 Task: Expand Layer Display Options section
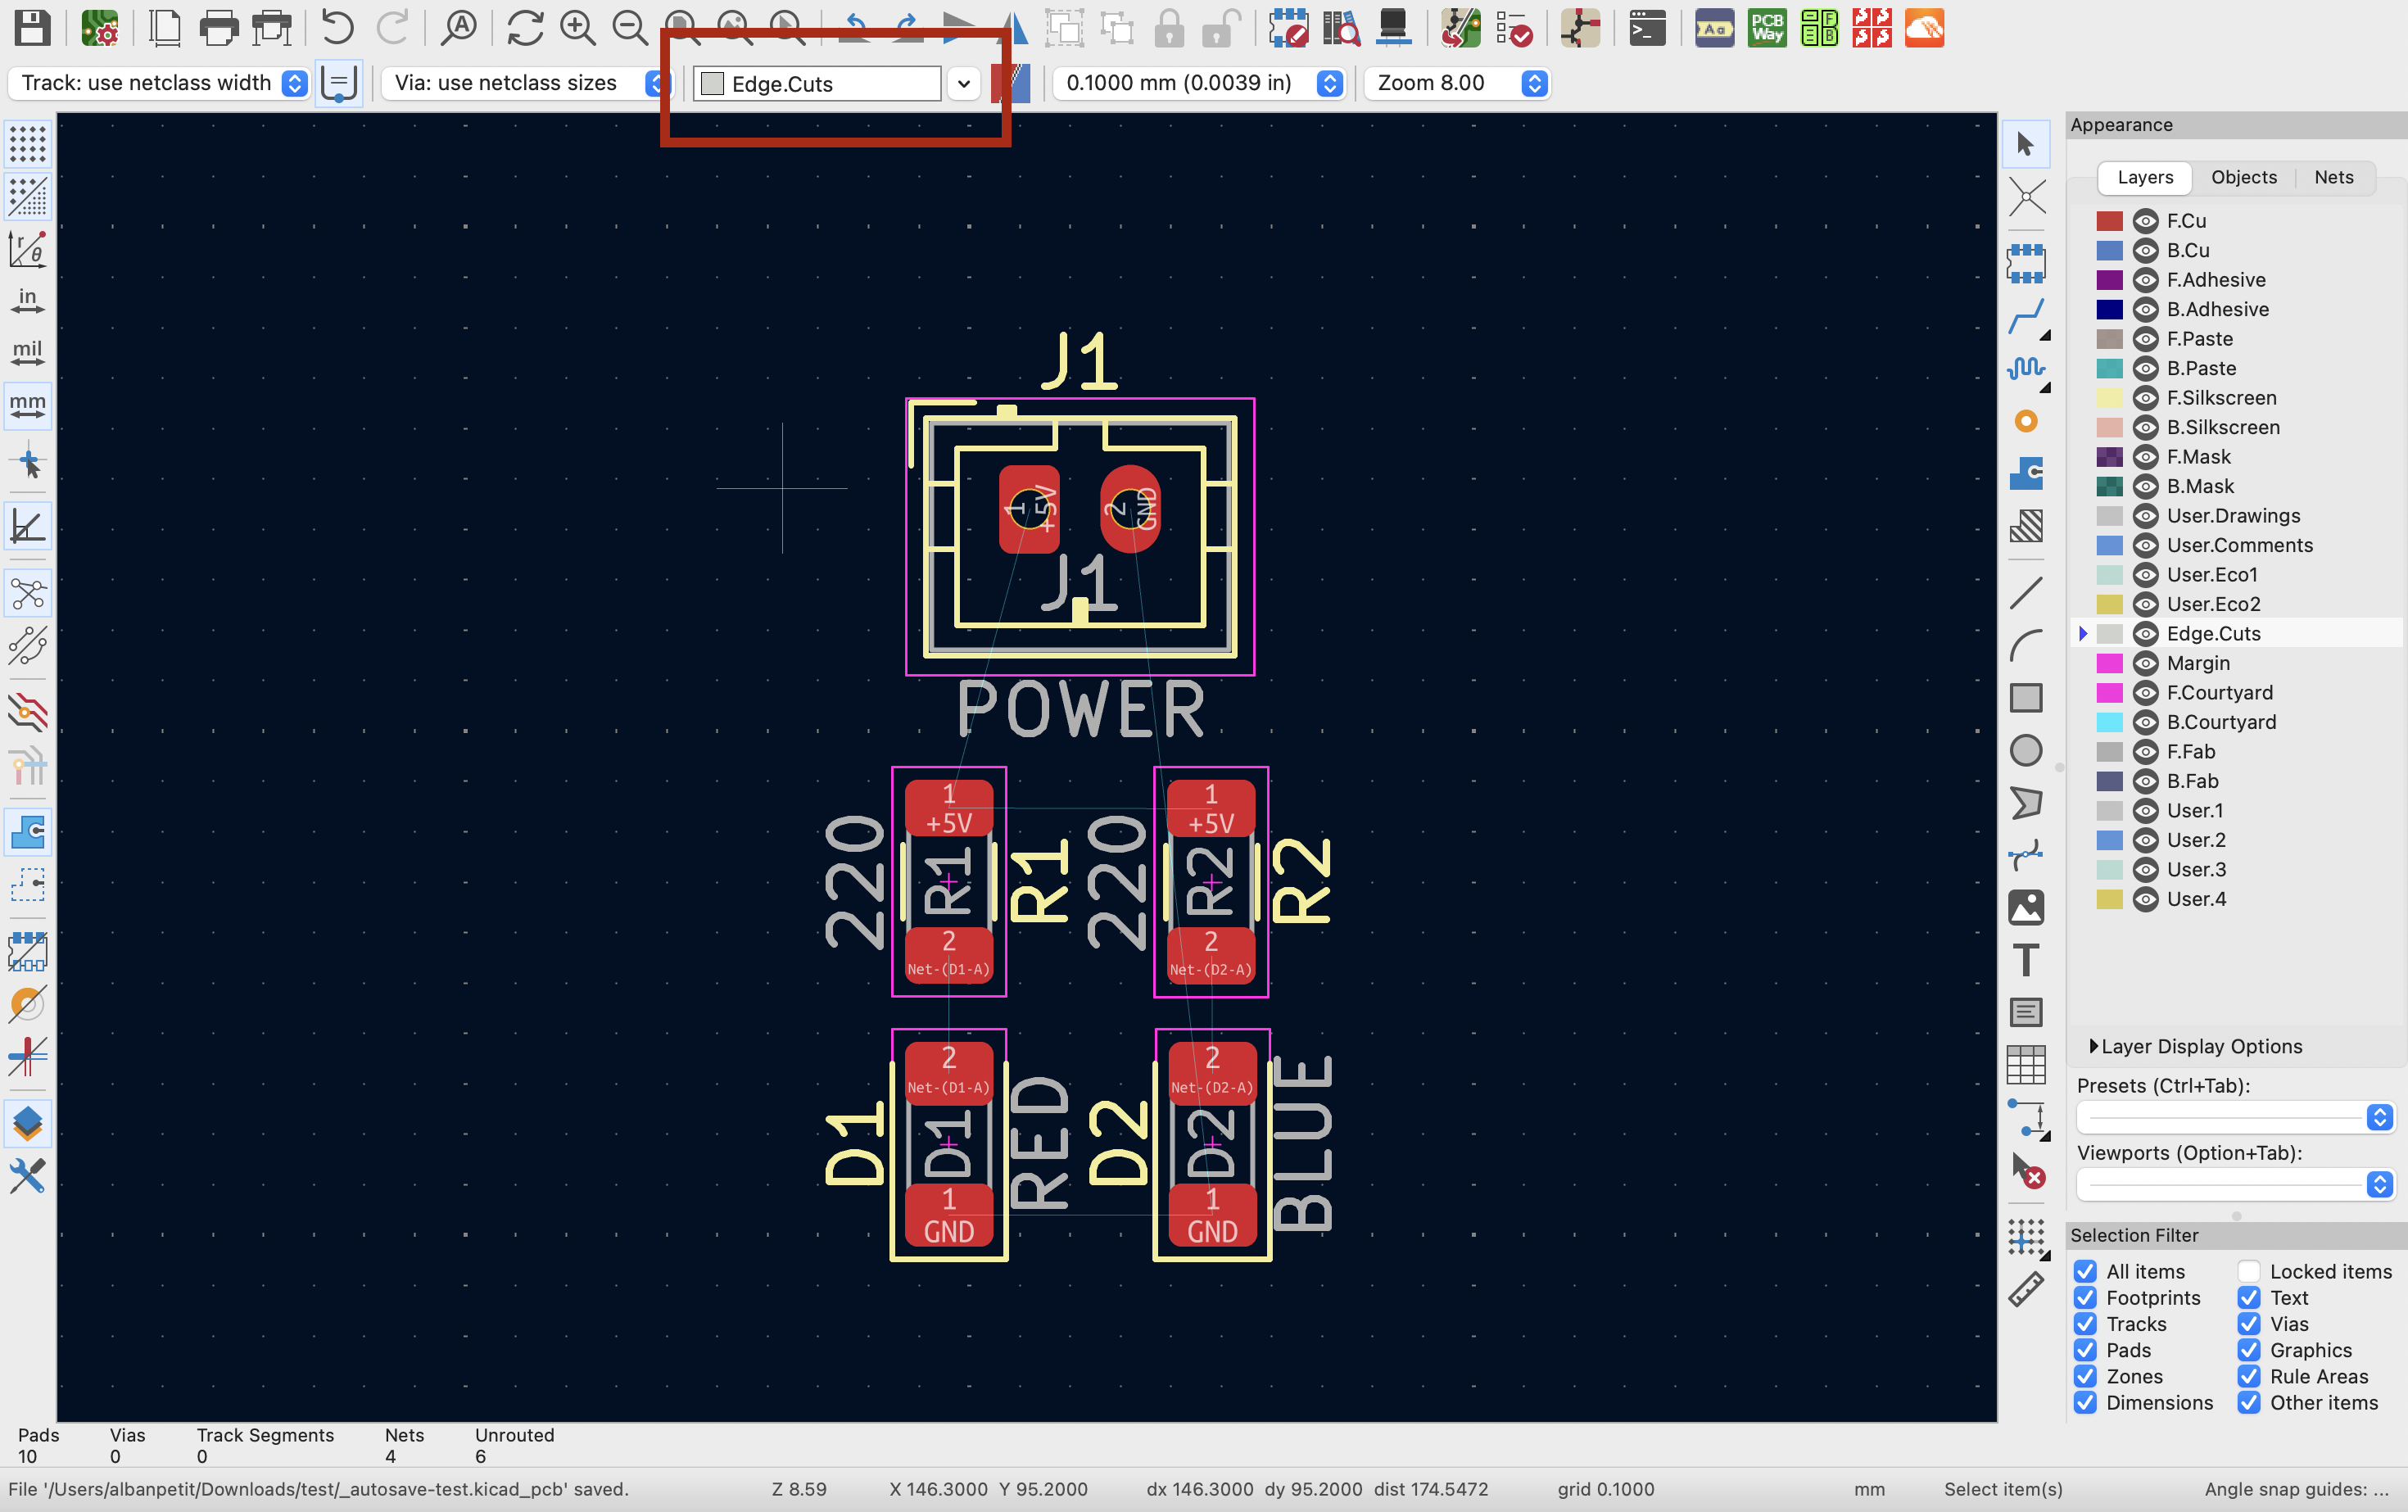pos(2094,1046)
